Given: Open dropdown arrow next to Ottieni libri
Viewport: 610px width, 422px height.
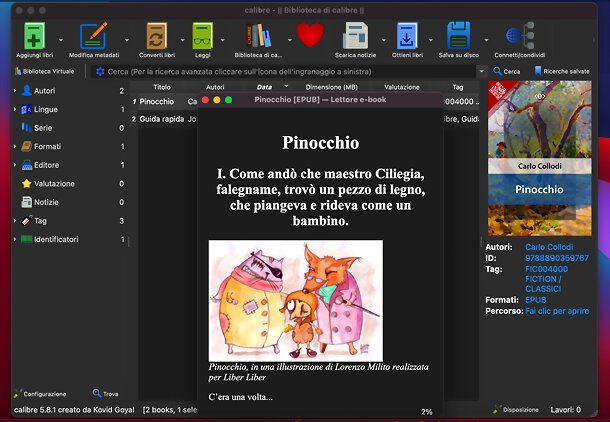Looking at the screenshot, I should click(431, 40).
